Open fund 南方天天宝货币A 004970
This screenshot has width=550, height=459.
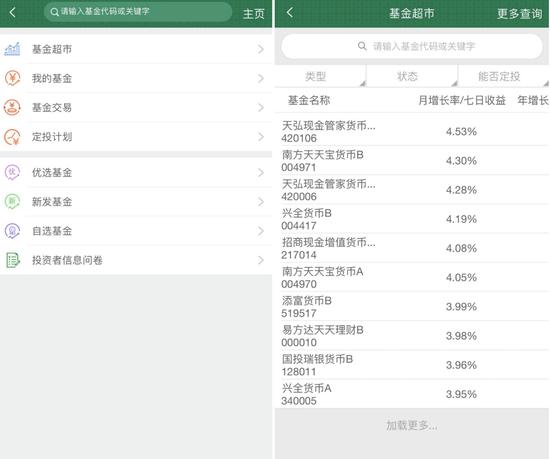[412, 277]
